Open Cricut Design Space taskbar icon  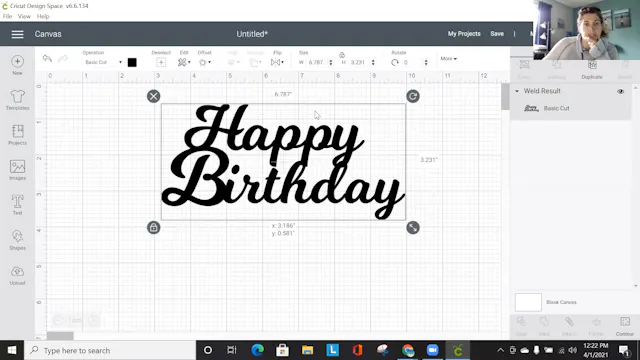[458, 350]
